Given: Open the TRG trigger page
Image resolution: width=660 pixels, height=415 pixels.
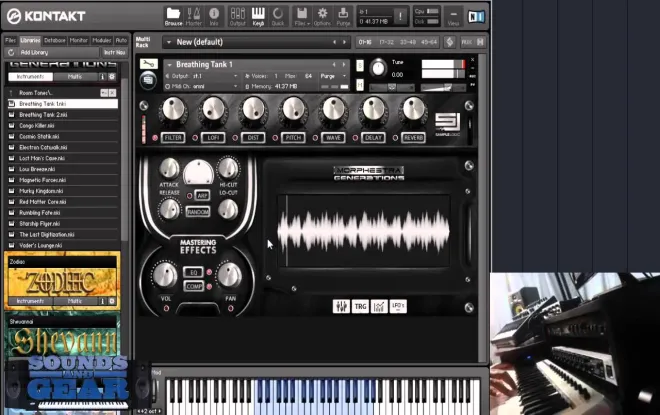Looking at the screenshot, I should tap(360, 306).
